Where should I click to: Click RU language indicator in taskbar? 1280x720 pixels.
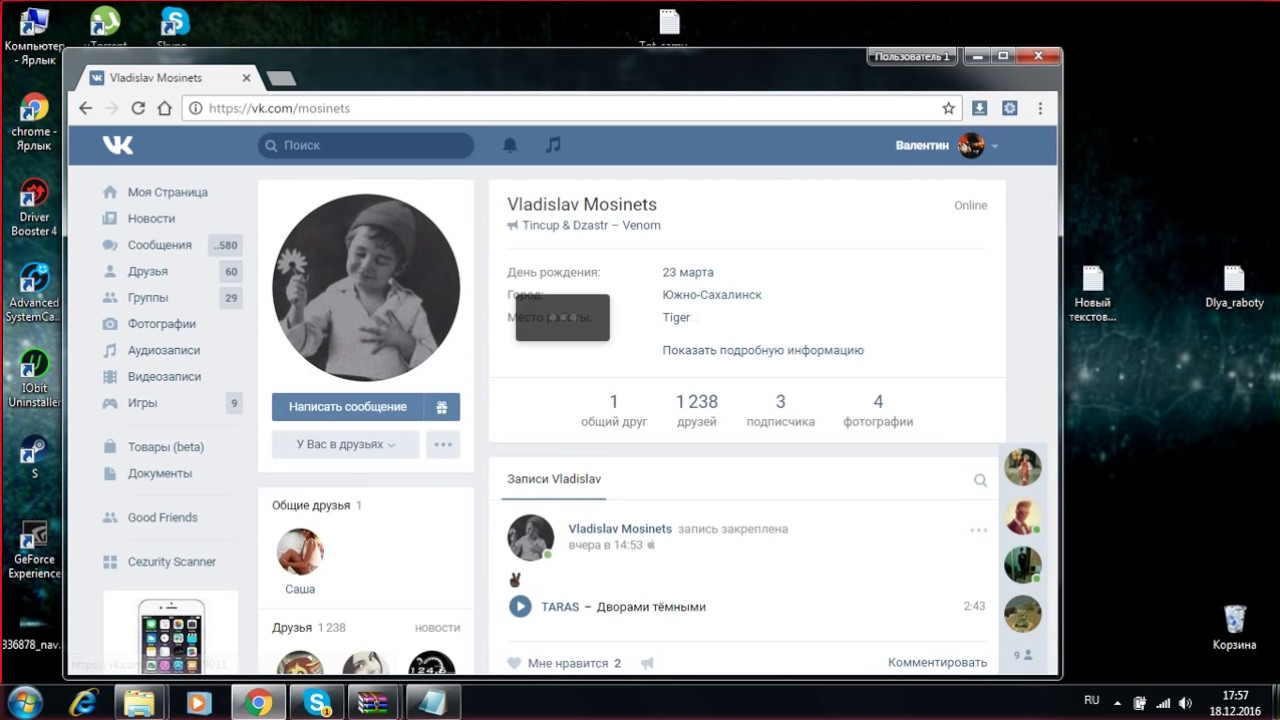click(1092, 701)
